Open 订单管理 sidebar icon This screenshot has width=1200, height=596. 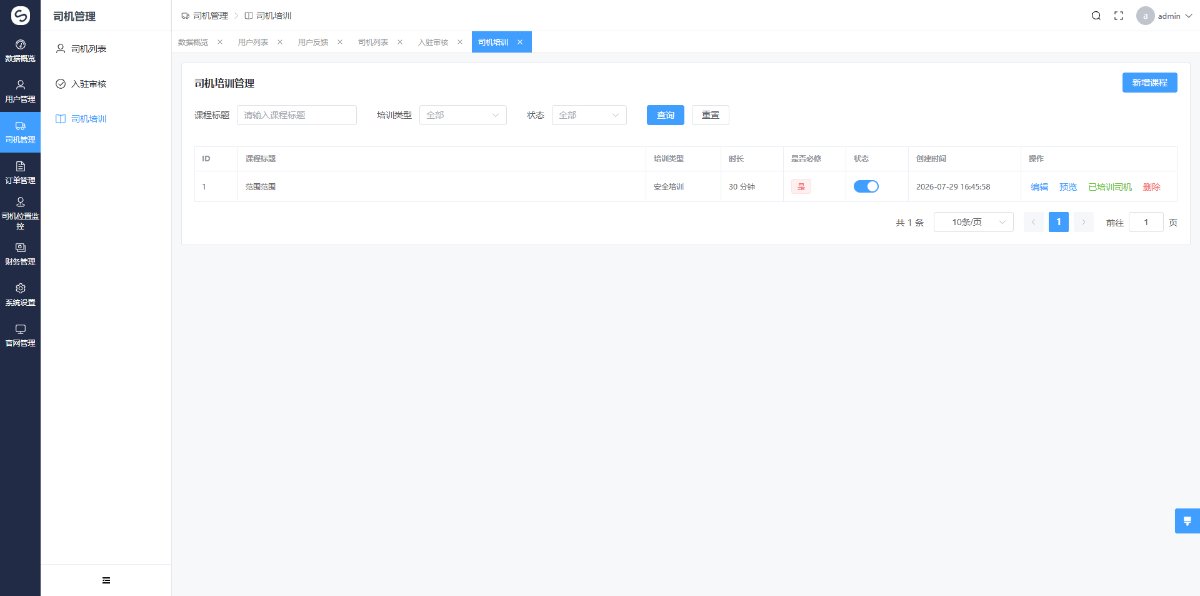[x=20, y=166]
